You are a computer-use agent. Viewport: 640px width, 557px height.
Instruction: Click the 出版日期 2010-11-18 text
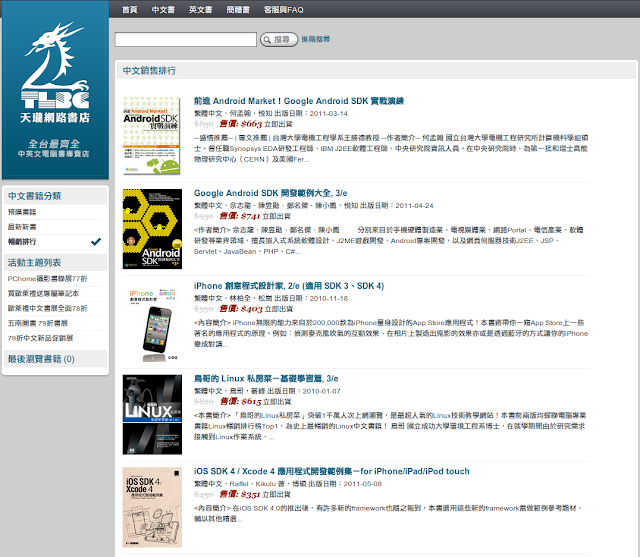[311, 298]
